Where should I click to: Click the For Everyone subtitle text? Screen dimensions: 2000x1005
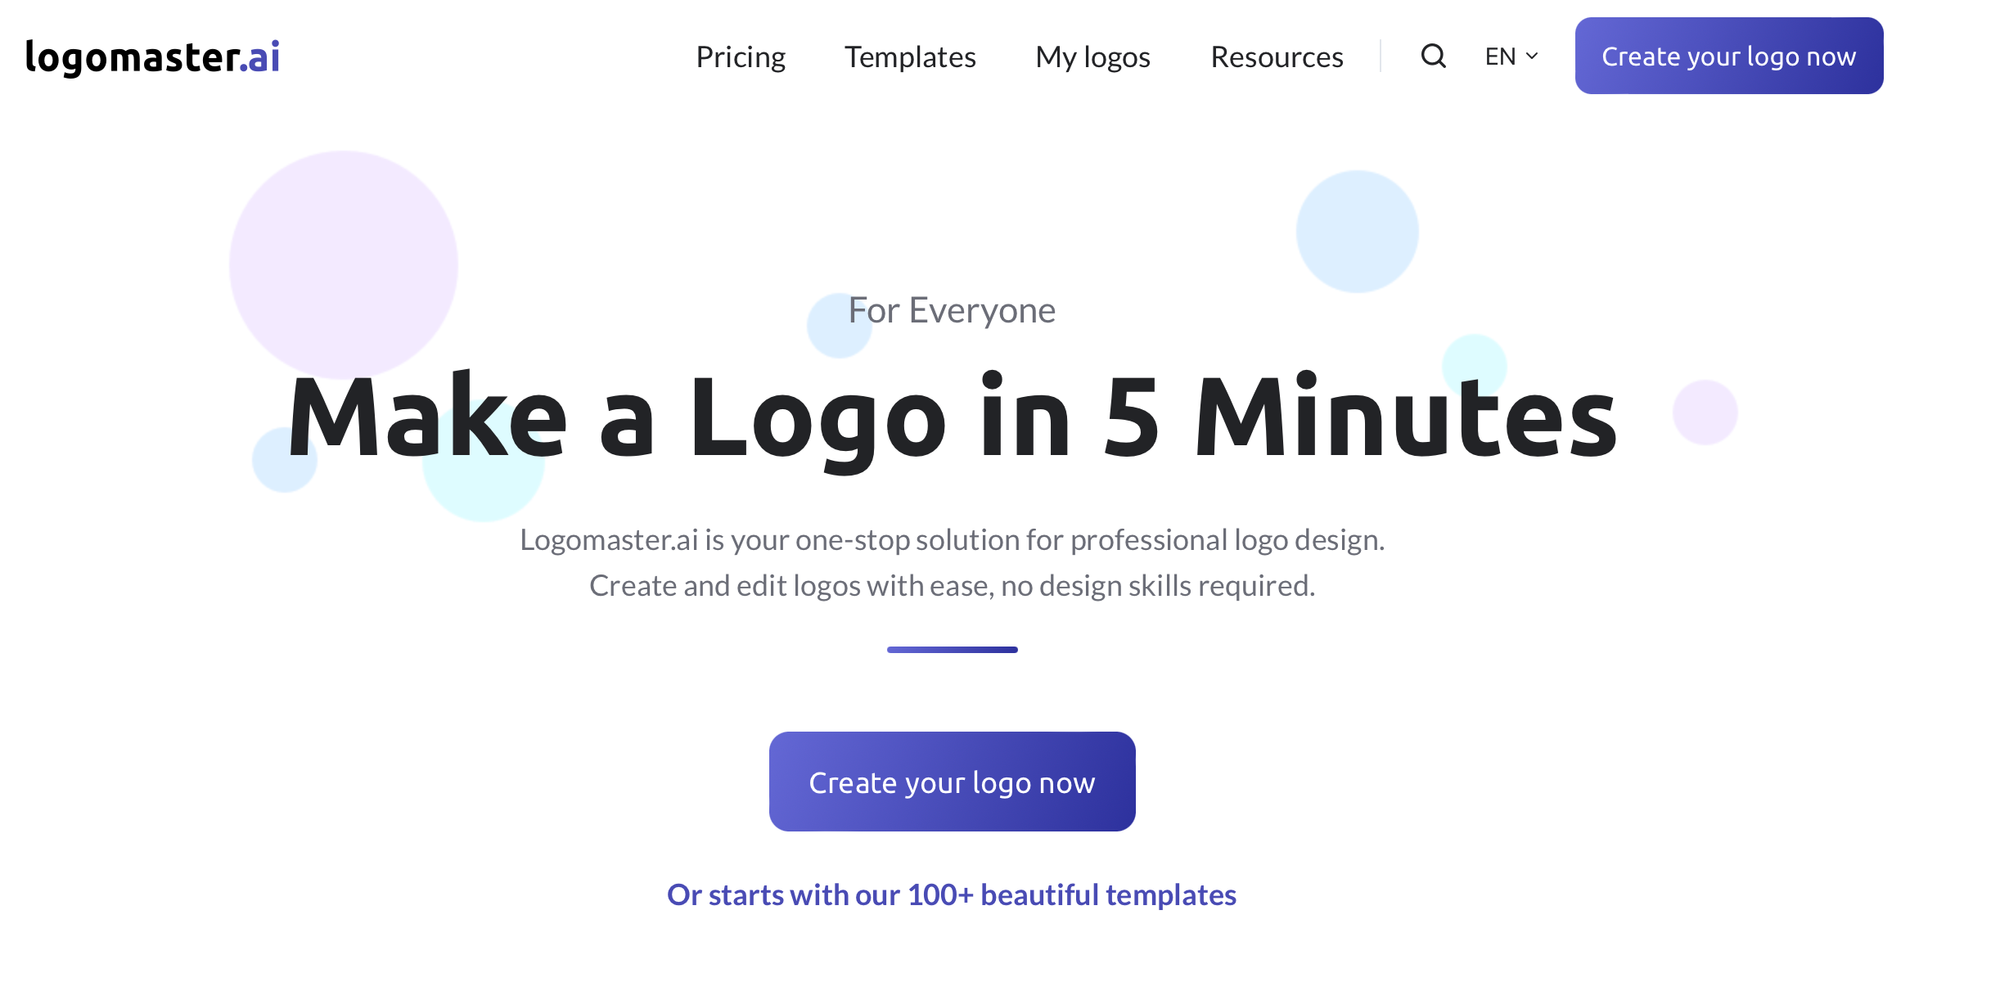tap(952, 310)
